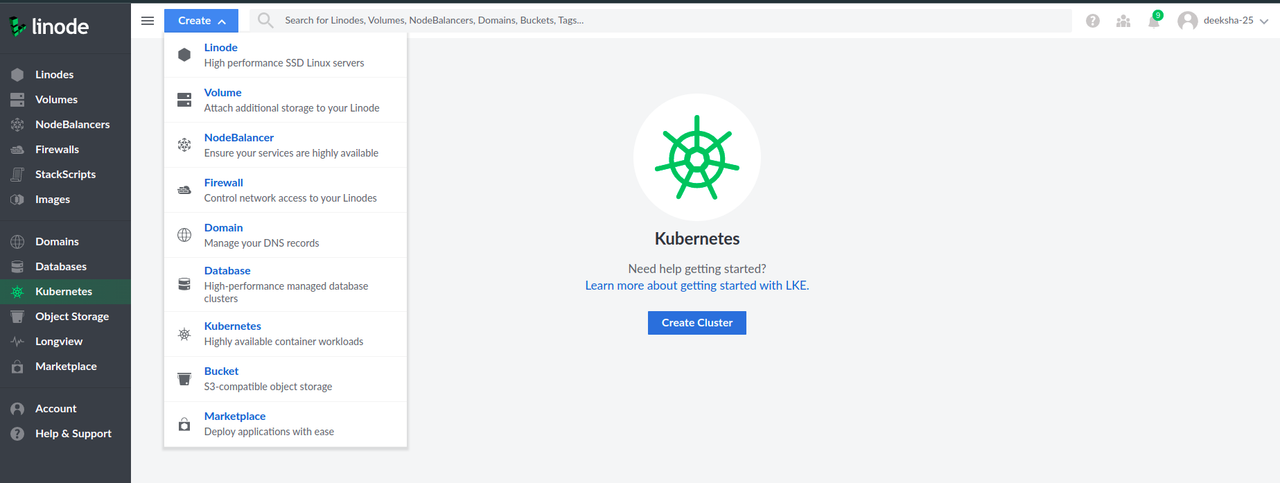Click the High performance SSD Linux servers description
The width and height of the screenshot is (1280, 483).
pyautogui.click(x=284, y=63)
